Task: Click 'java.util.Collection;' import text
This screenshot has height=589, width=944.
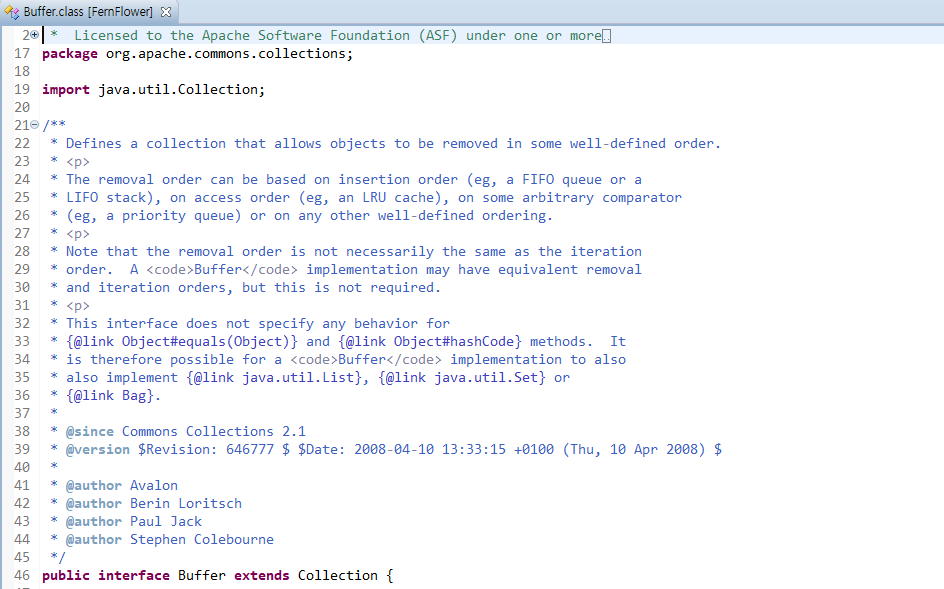Action: pos(181,90)
